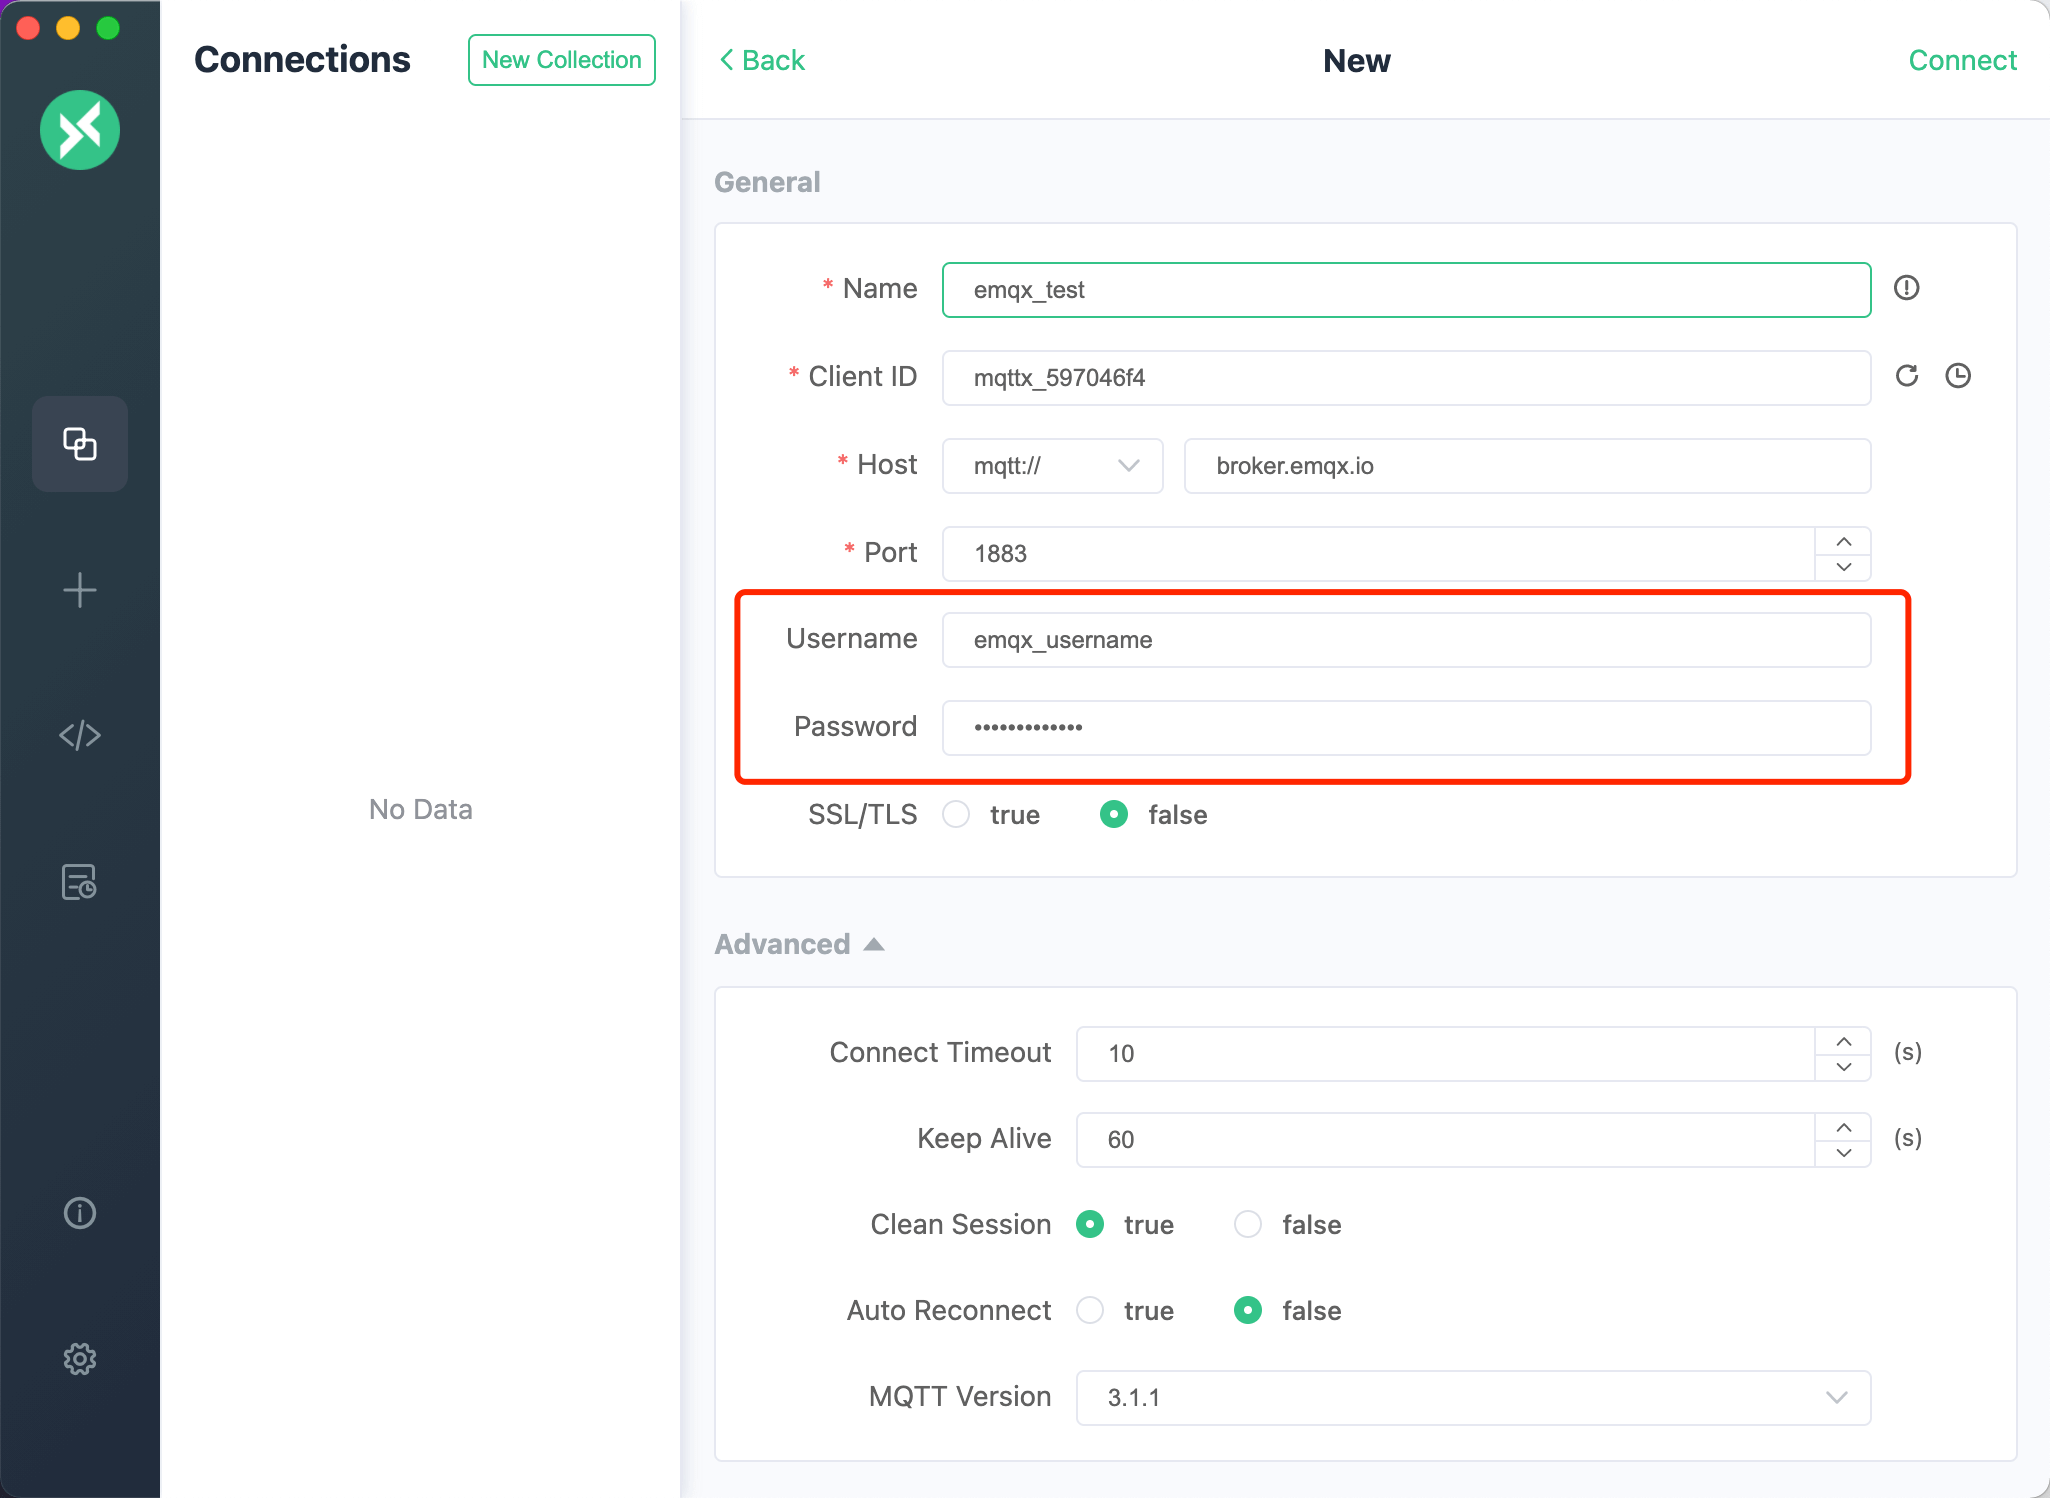The width and height of the screenshot is (2050, 1498).
Task: Enable Auto Reconnect true option
Action: [1092, 1312]
